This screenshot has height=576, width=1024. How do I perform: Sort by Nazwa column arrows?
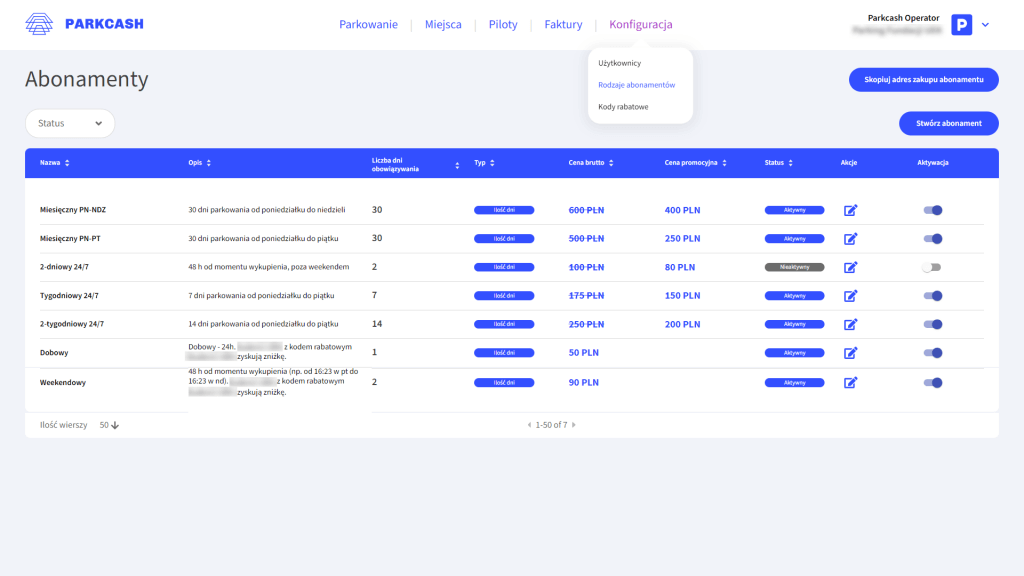pyautogui.click(x=67, y=163)
